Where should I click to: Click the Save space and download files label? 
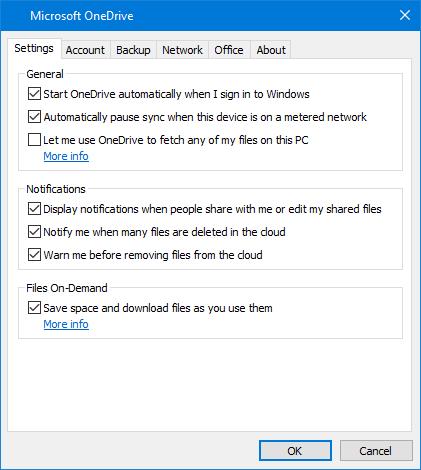pos(158,308)
